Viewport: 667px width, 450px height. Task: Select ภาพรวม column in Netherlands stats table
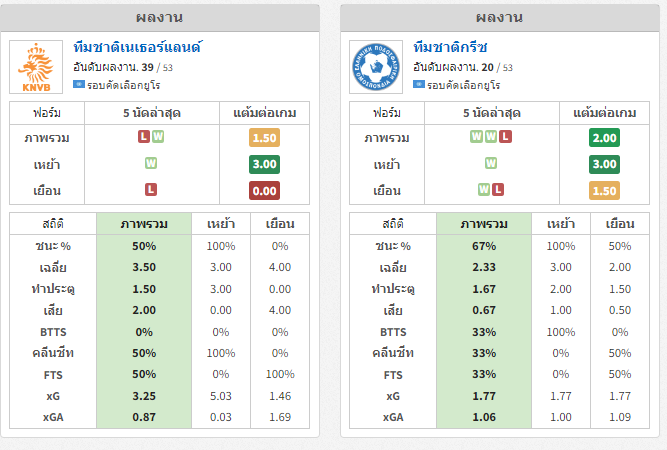coord(144,224)
